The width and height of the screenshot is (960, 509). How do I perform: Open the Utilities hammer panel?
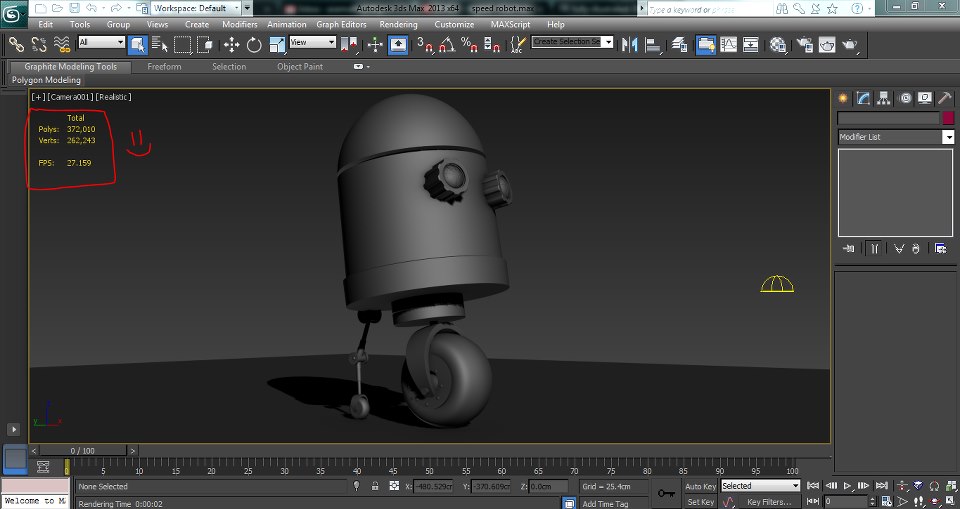coord(946,98)
